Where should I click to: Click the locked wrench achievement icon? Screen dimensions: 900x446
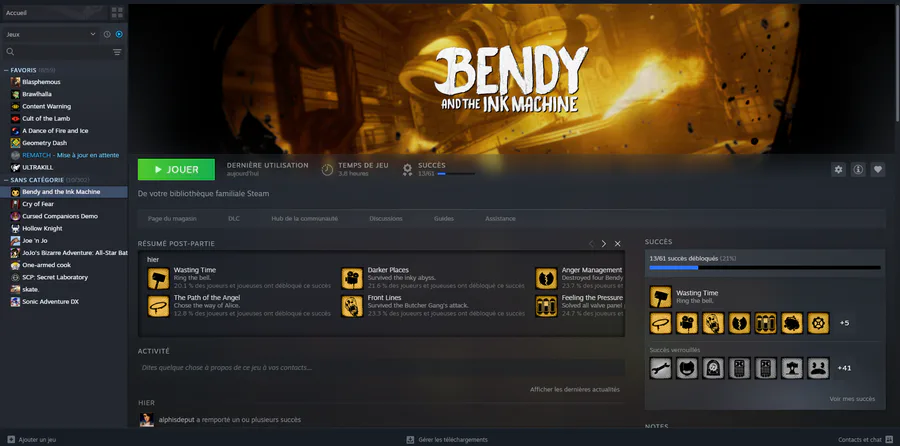coord(661,368)
